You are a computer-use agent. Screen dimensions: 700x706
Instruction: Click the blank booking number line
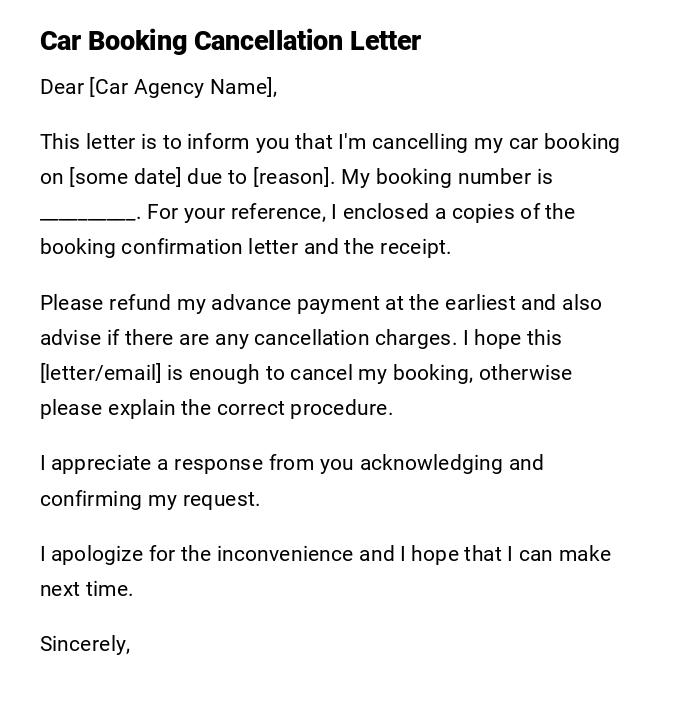(x=87, y=214)
